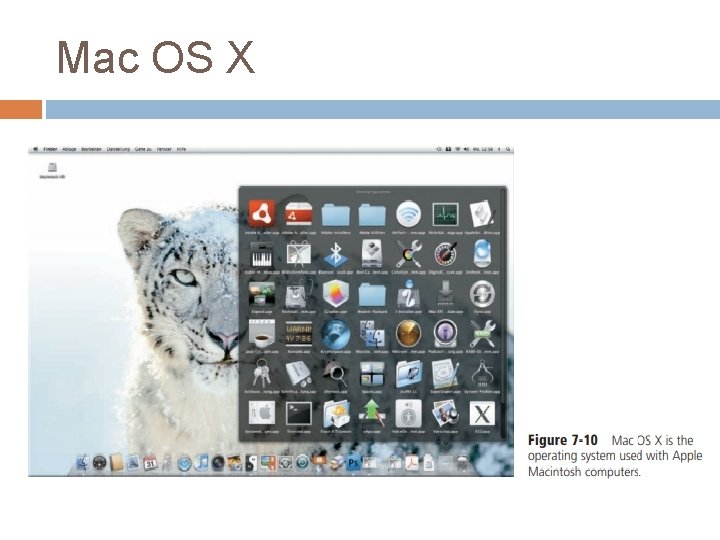Open the installer app with figure icon

pyautogui.click(x=409, y=294)
